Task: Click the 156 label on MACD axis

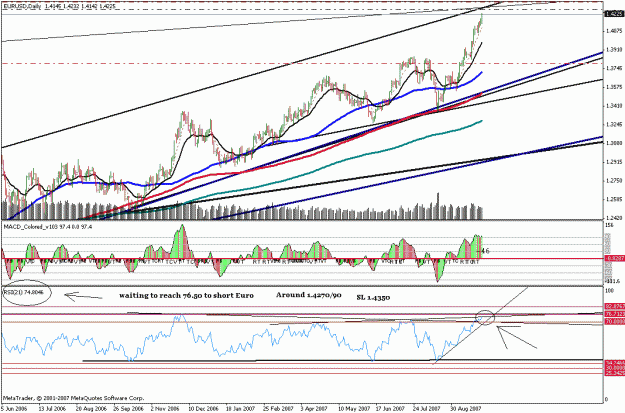Action: click(x=609, y=226)
